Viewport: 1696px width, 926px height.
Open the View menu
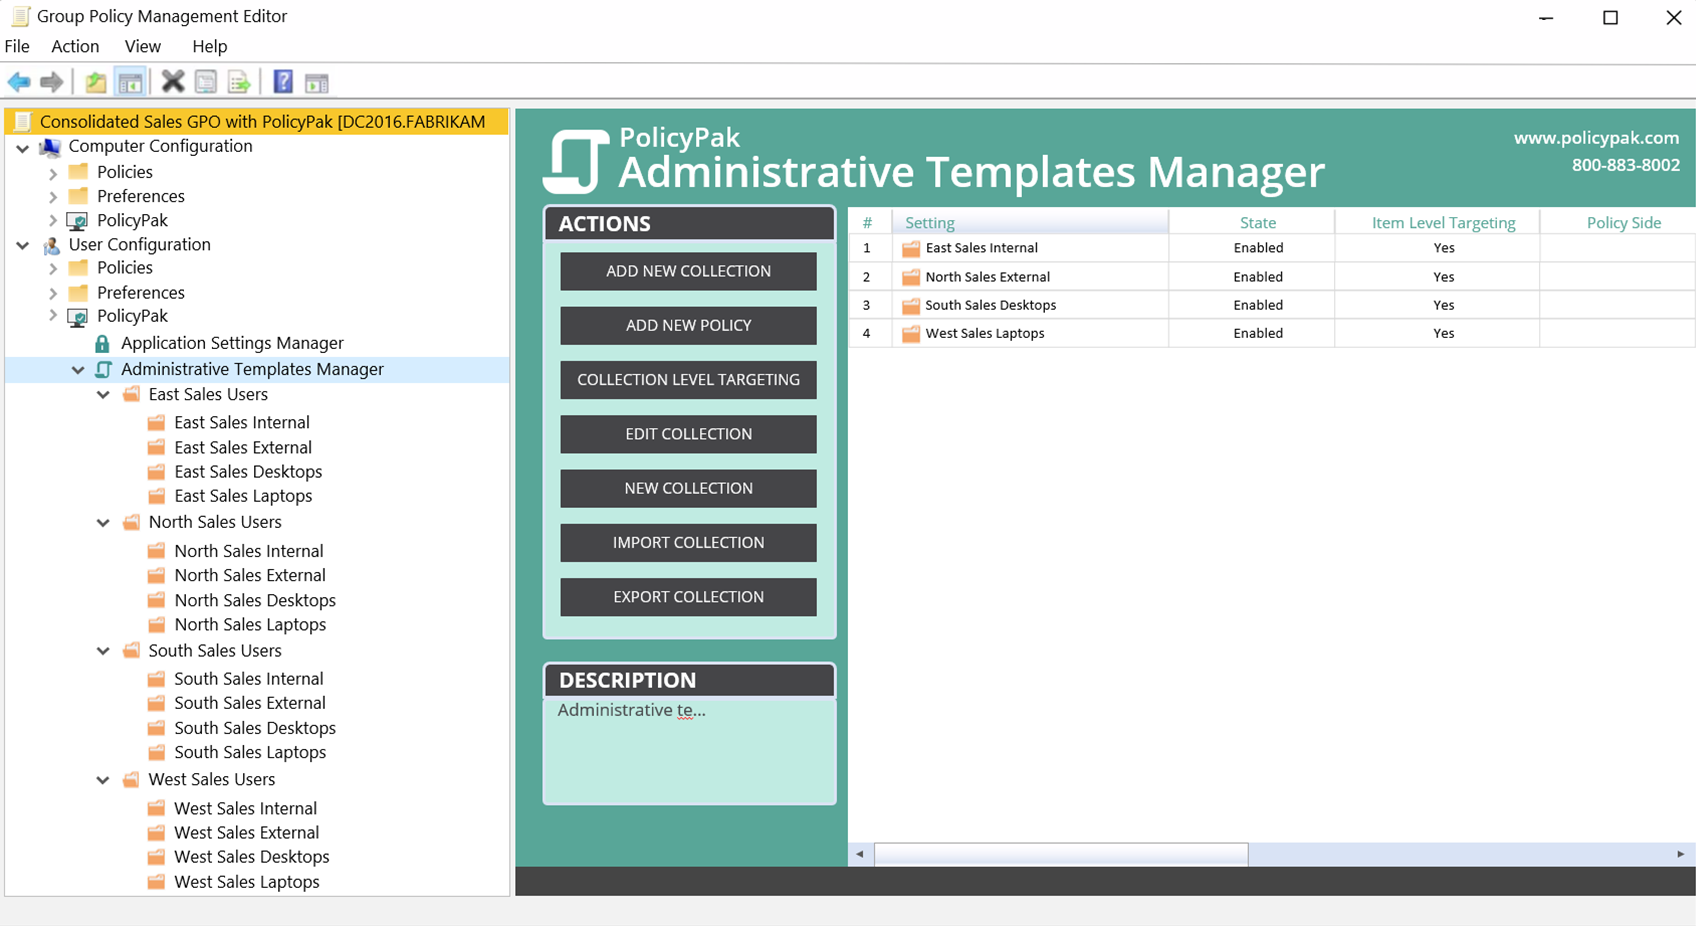pos(142,46)
